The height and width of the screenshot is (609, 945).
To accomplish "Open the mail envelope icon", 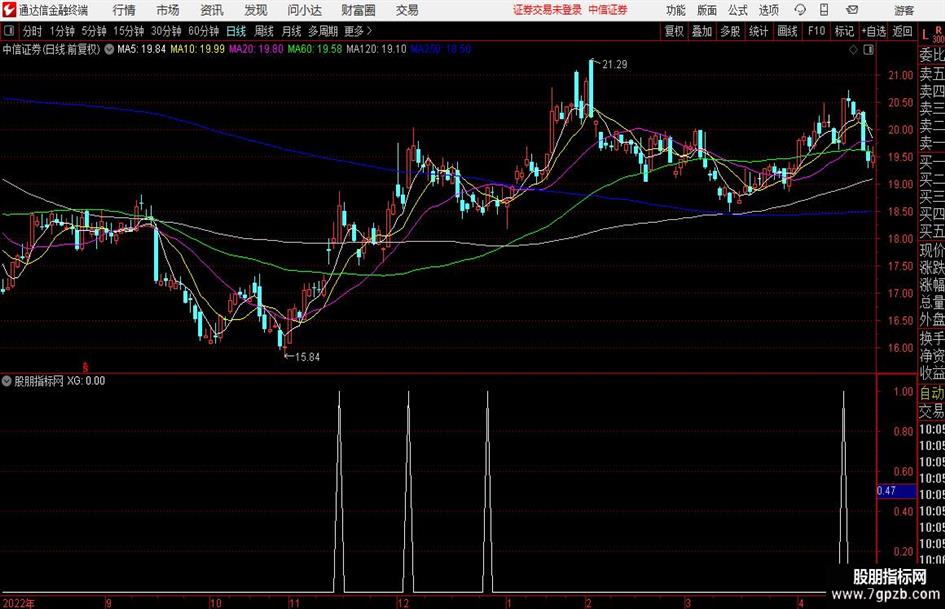I will click(x=852, y=10).
